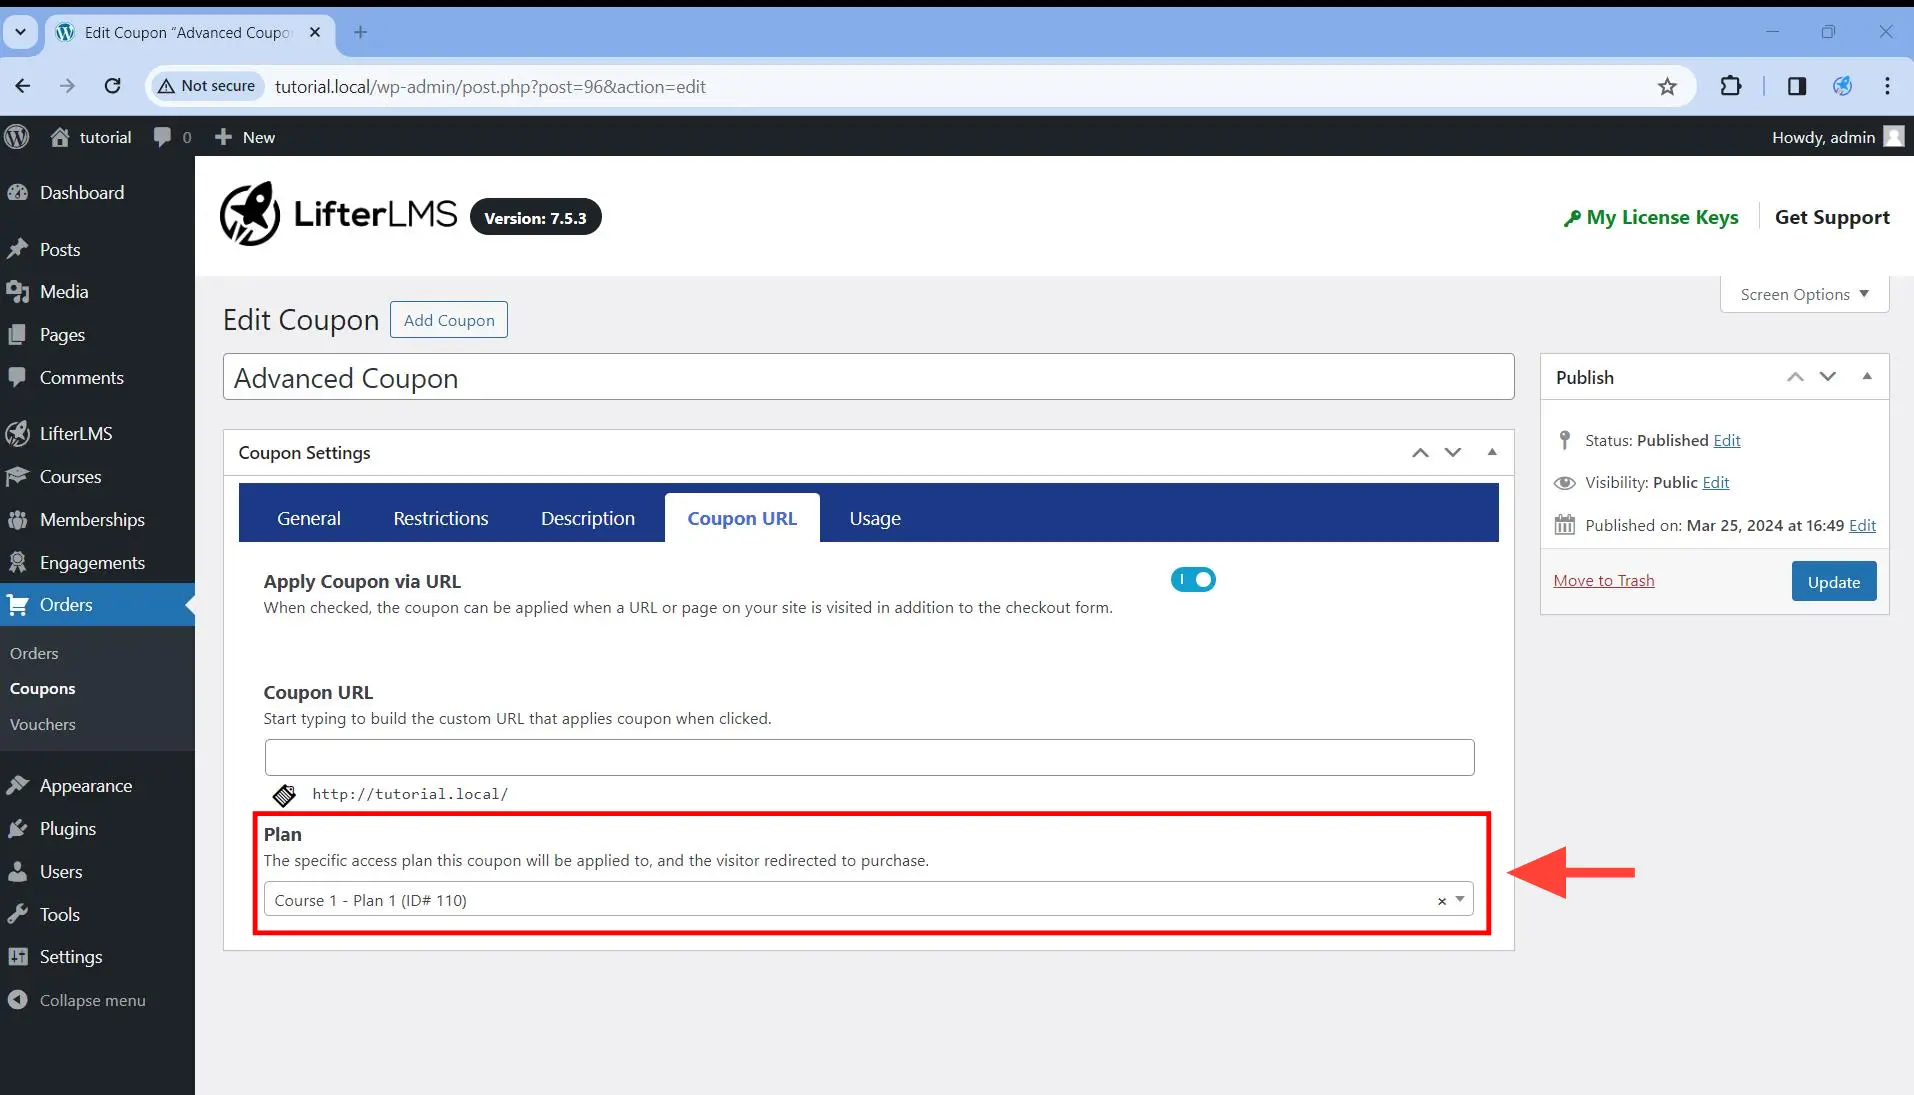This screenshot has width=1914, height=1095.
Task: Toggle Apply Coupon via URL switch
Action: (1193, 580)
